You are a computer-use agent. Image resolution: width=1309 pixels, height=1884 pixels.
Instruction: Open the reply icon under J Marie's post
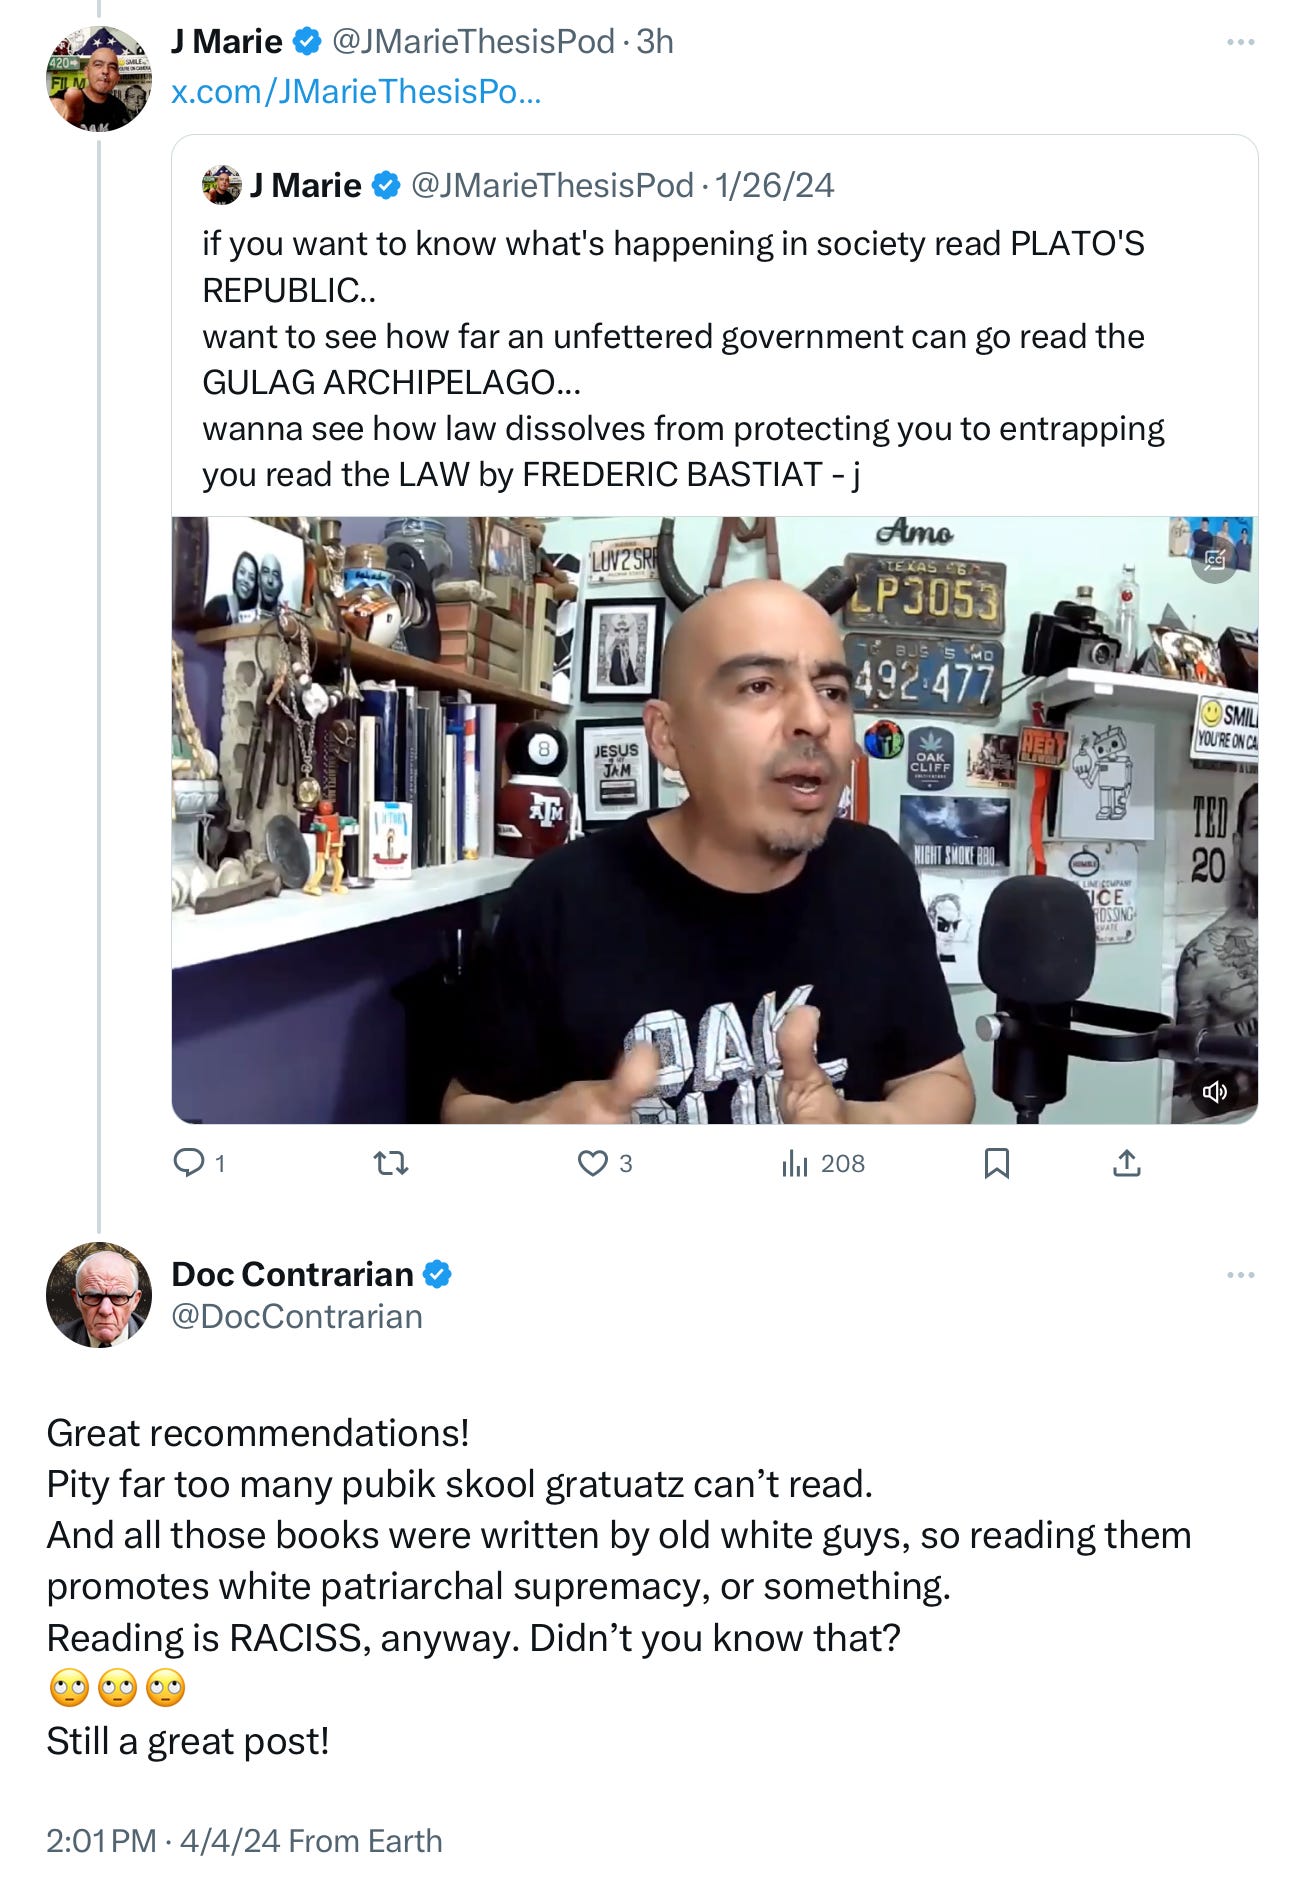pos(189,1162)
